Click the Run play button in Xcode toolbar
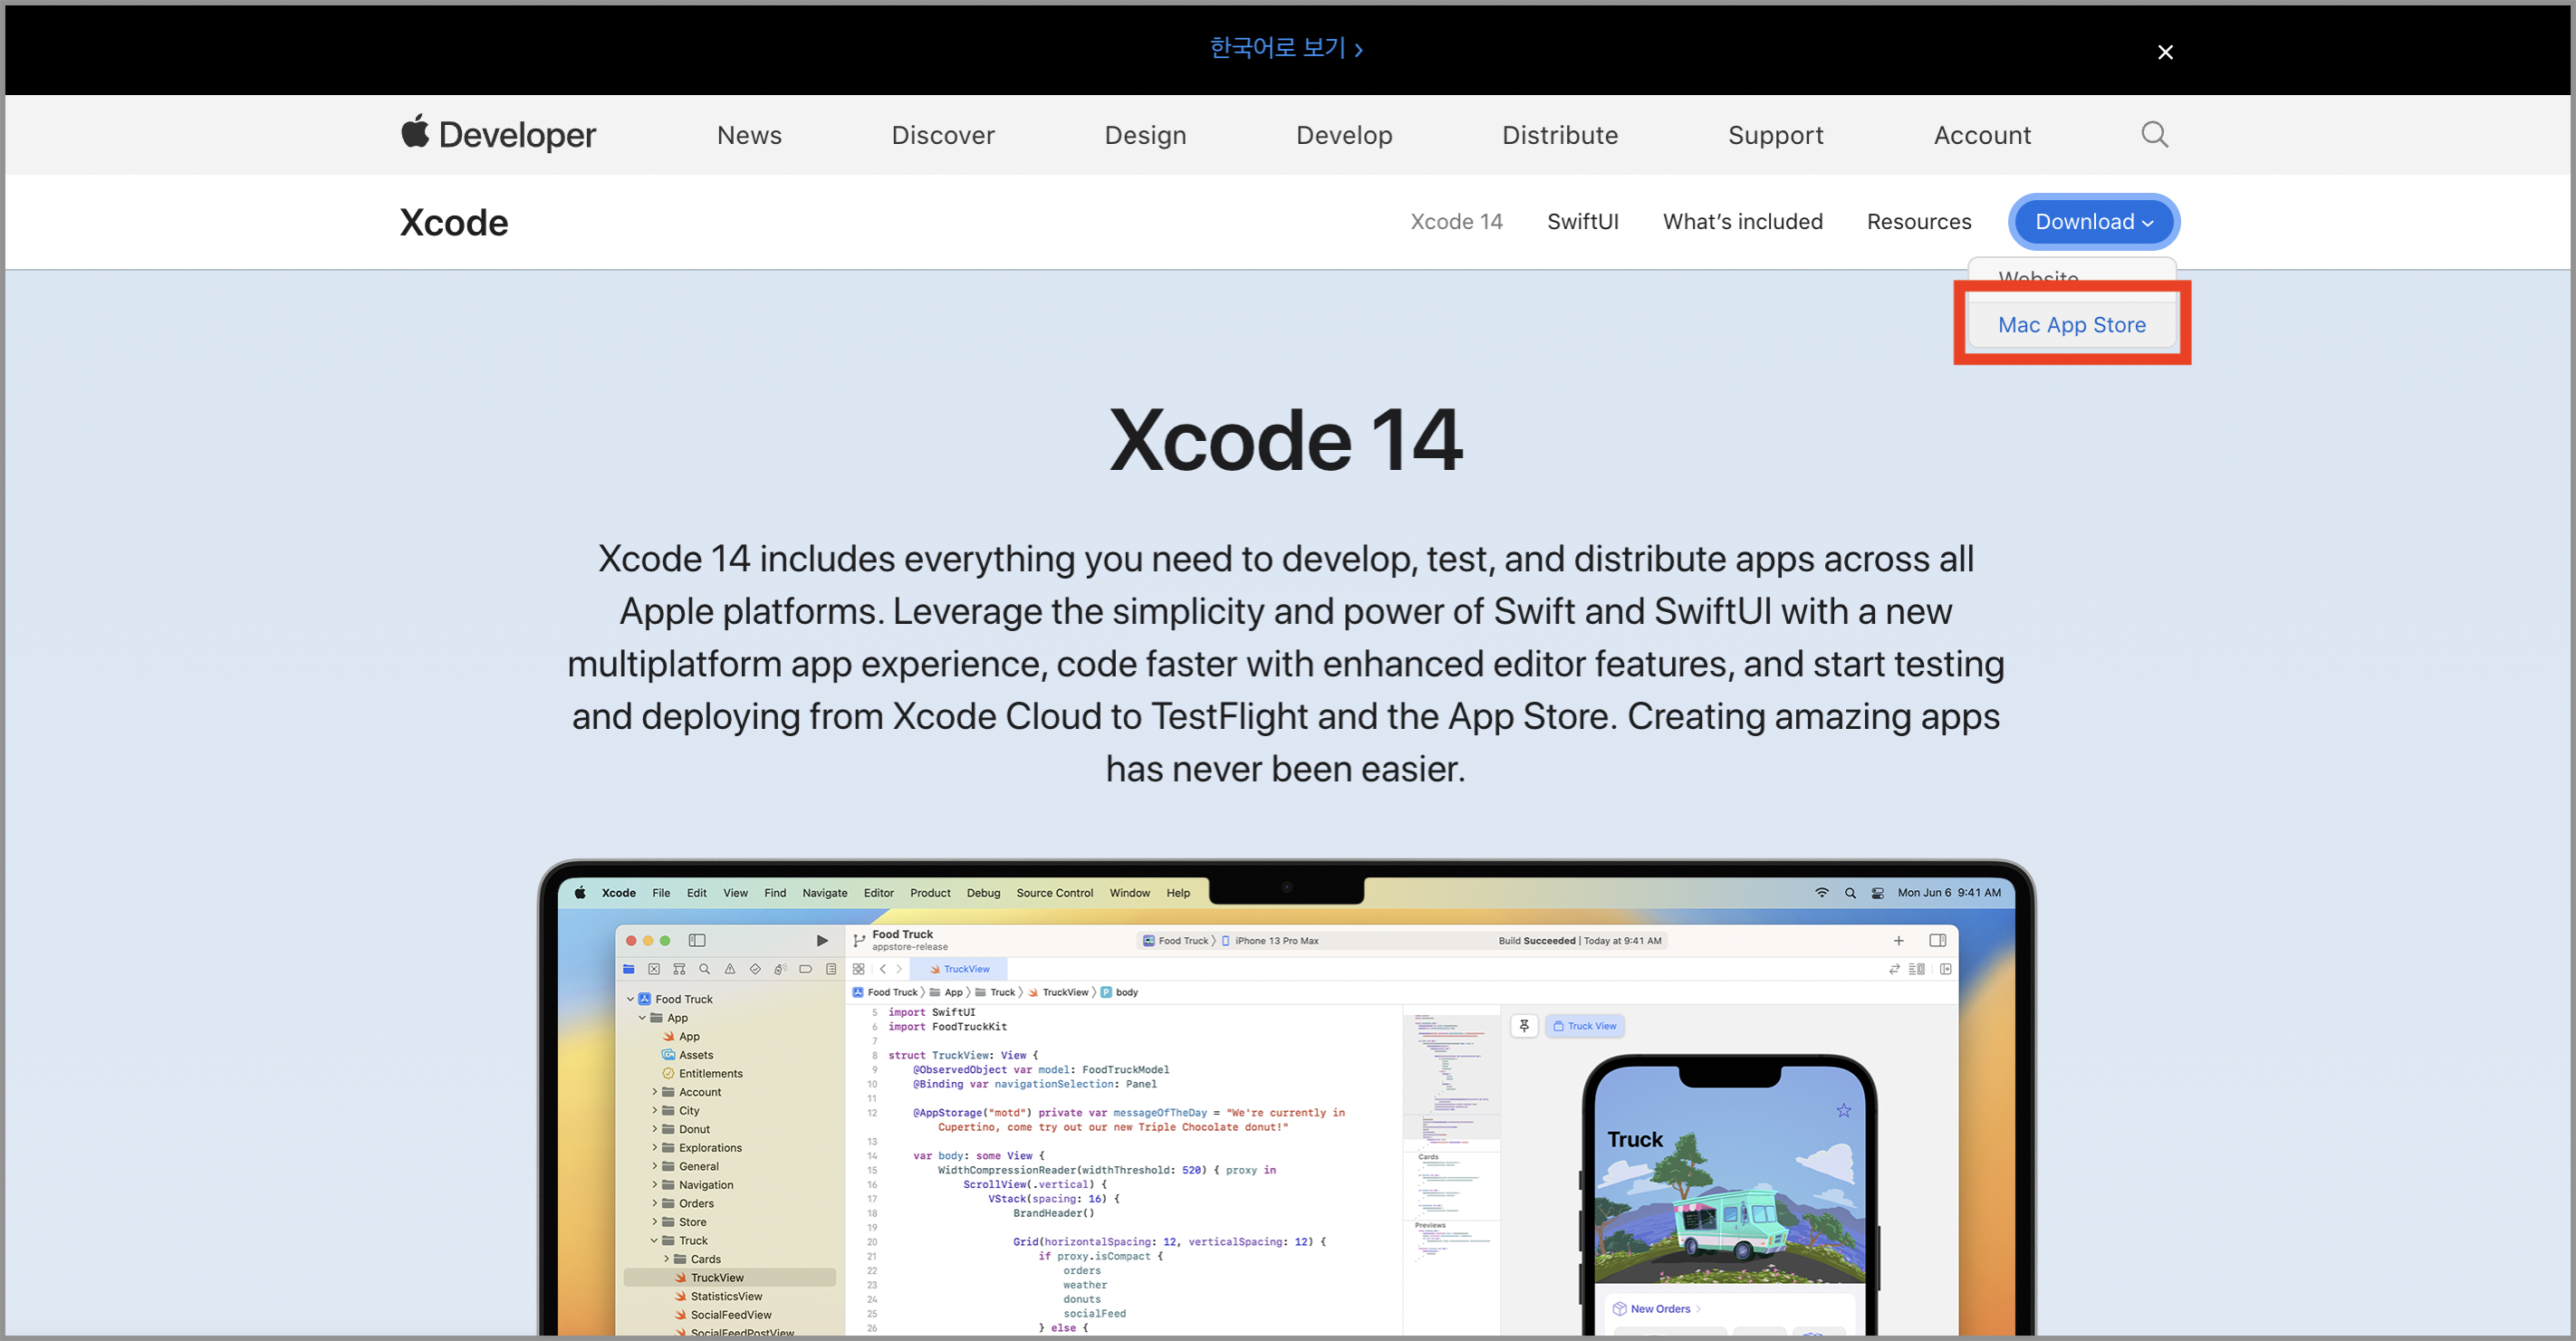Image resolution: width=2576 pixels, height=1341 pixels. [821, 940]
